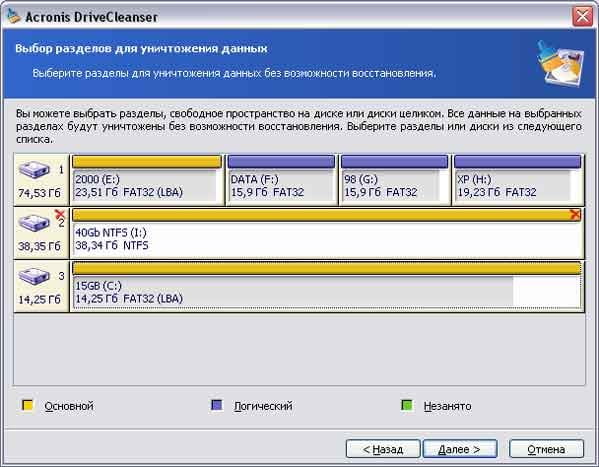Click the blue bar above DATA (F:)
This screenshot has width=599, height=467.
coord(281,162)
